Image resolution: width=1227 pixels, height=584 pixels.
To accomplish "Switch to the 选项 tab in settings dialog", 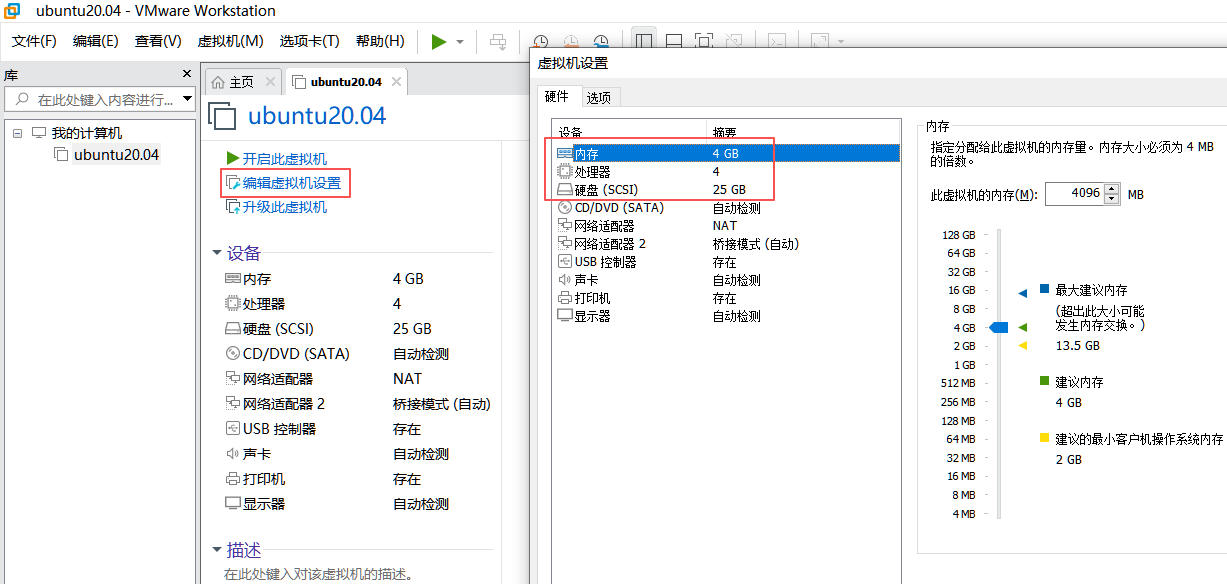I will 599,97.
